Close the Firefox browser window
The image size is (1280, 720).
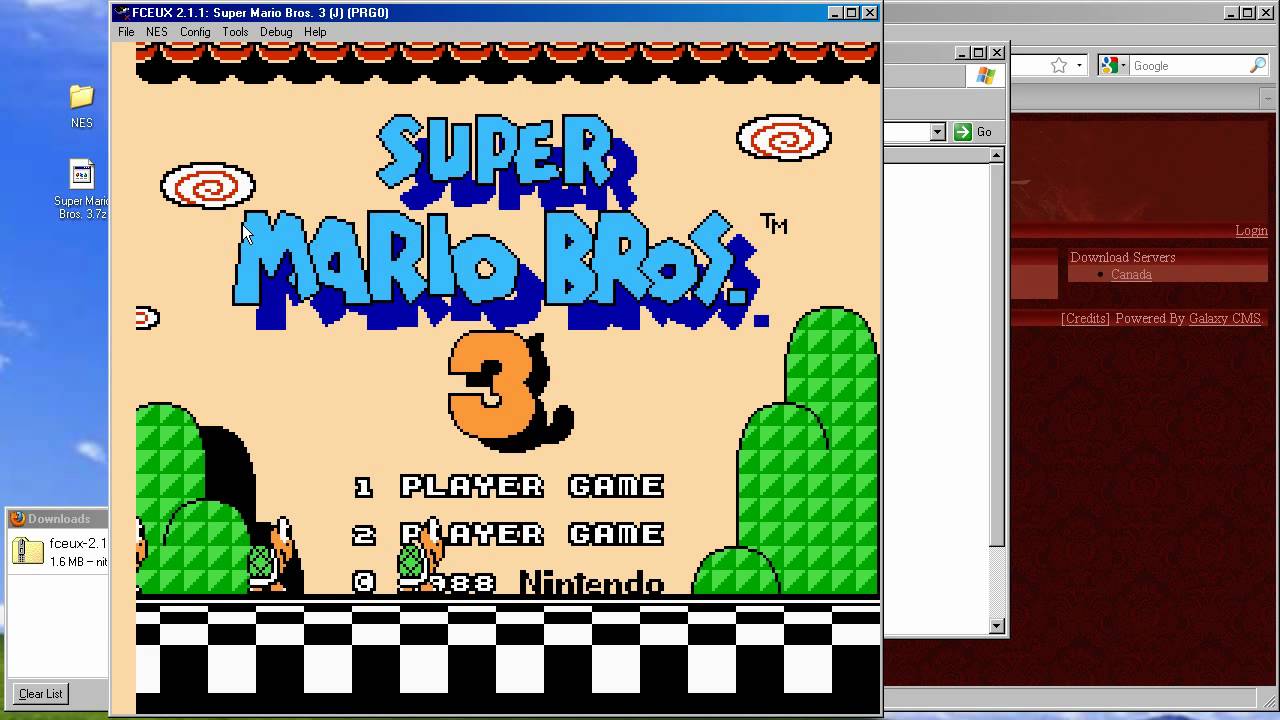tap(1267, 13)
